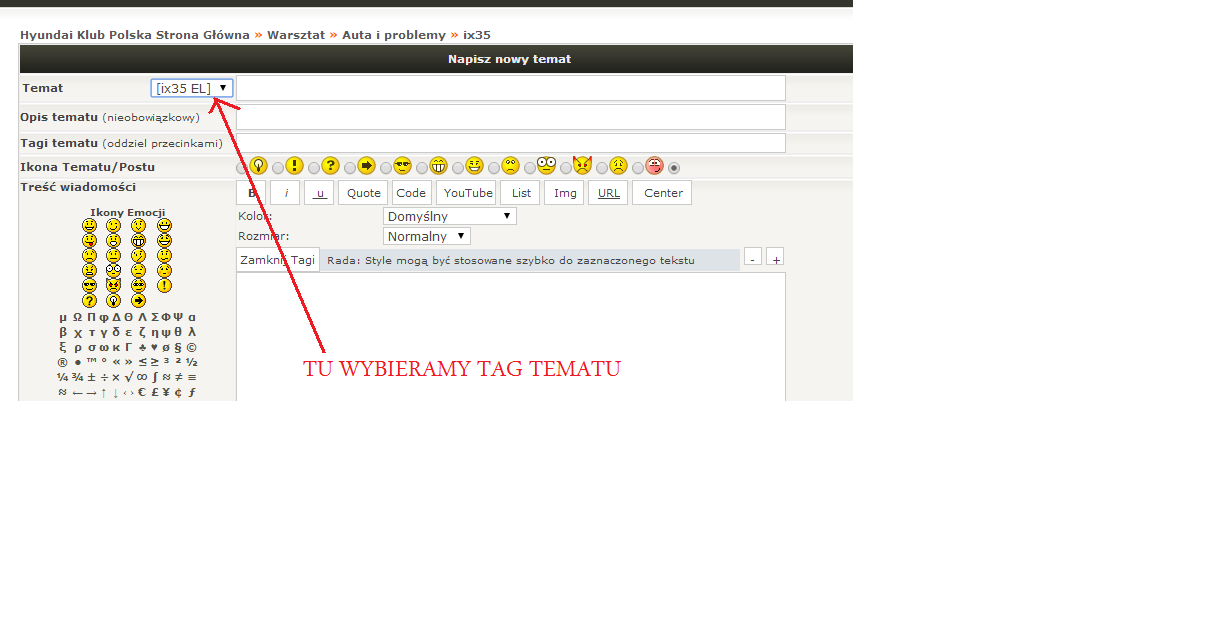Insert the black arrow emoticon from Ikony Emocji
This screenshot has width=1210, height=631.
pyautogui.click(x=139, y=300)
